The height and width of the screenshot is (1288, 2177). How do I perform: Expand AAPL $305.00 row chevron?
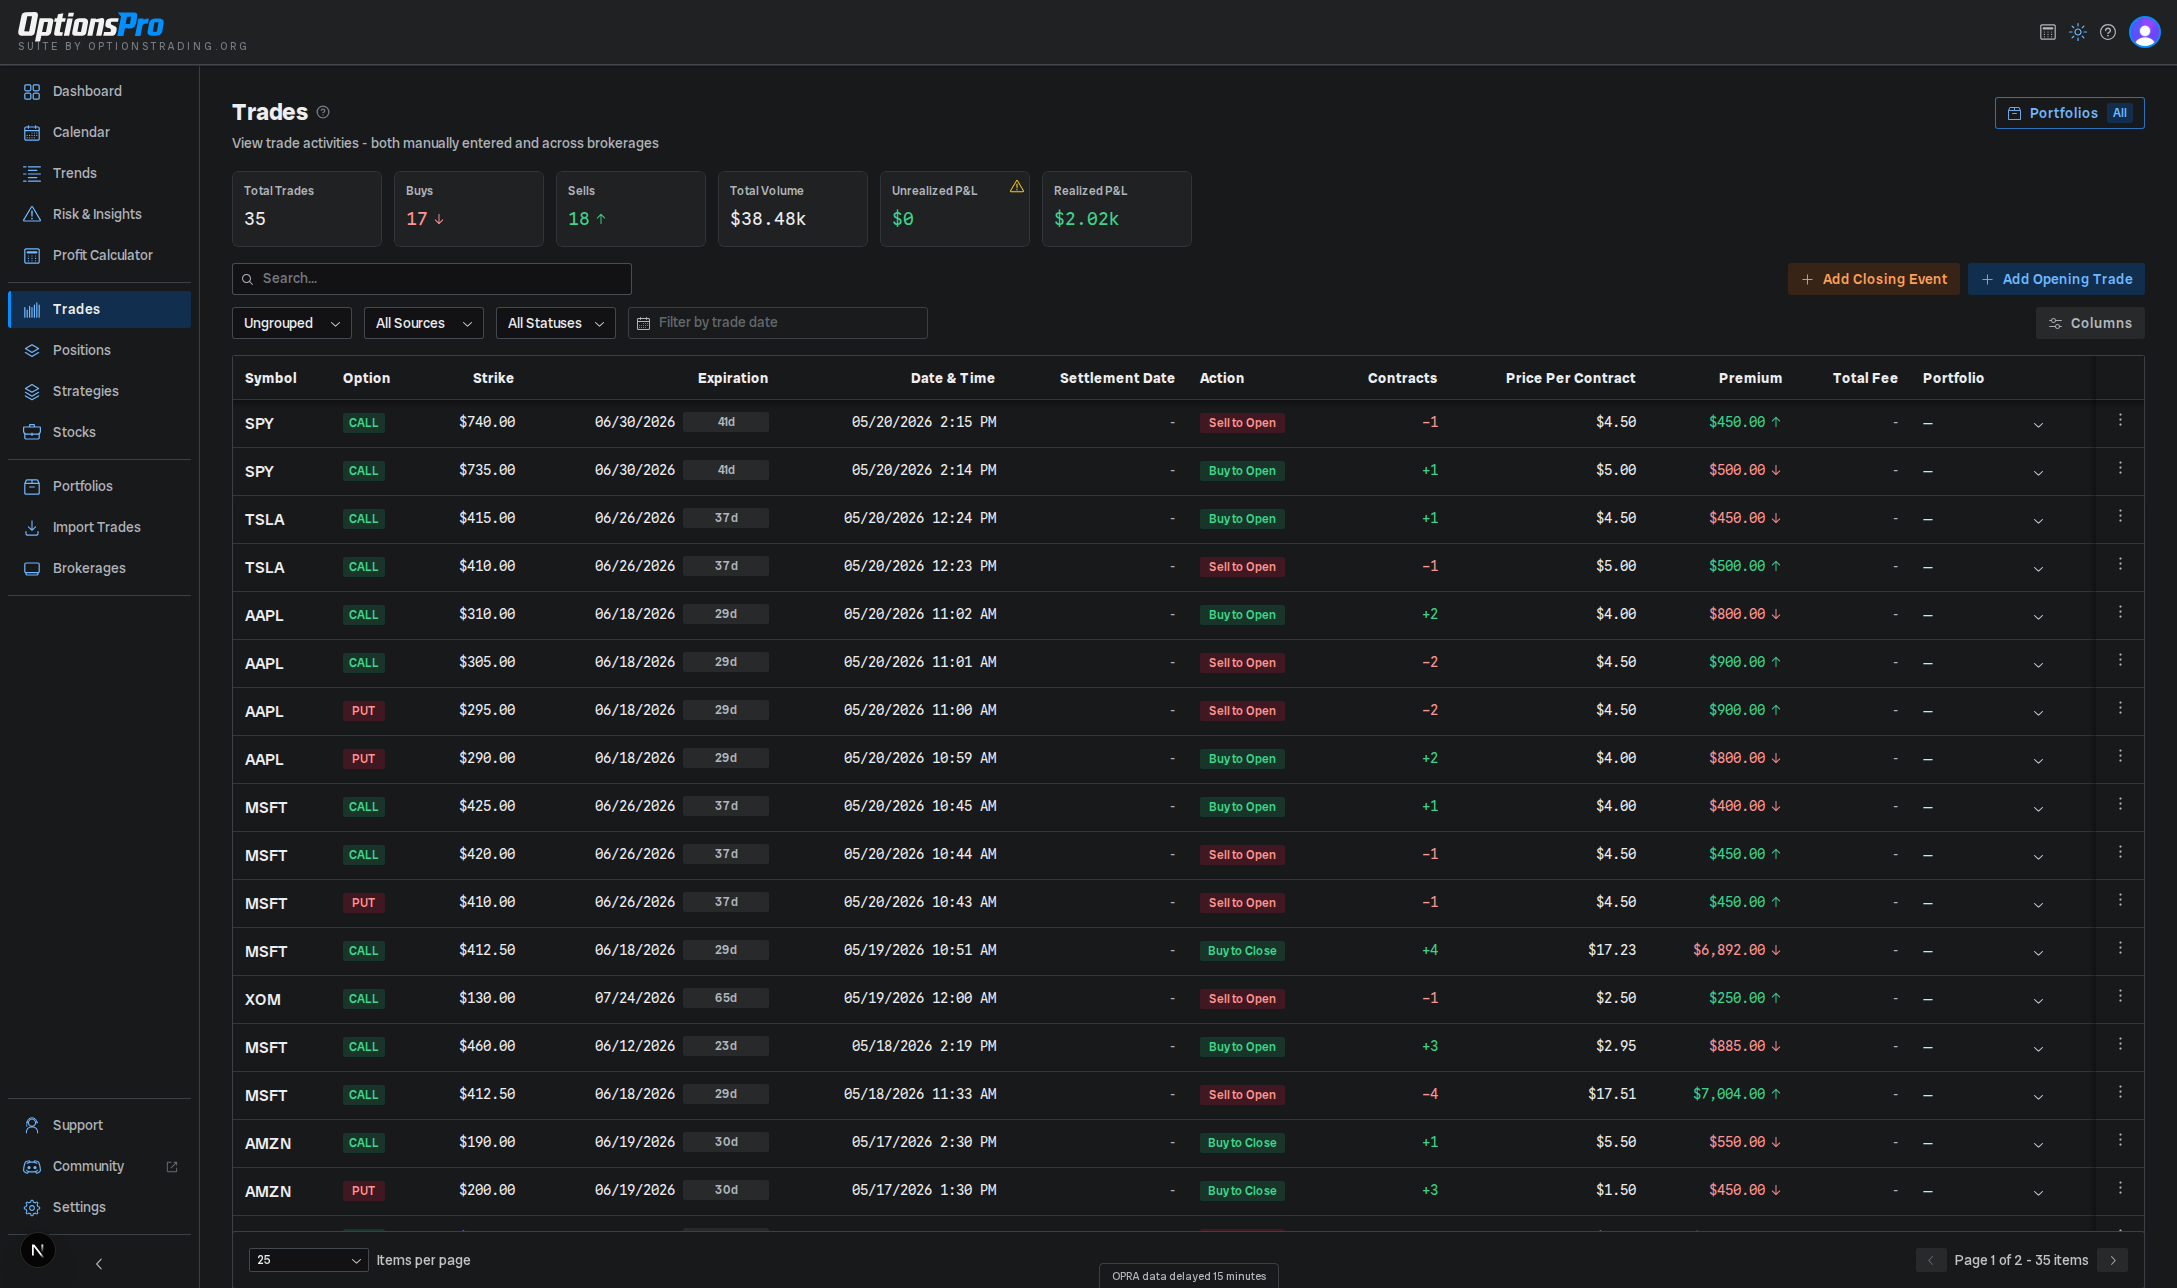pos(2038,665)
